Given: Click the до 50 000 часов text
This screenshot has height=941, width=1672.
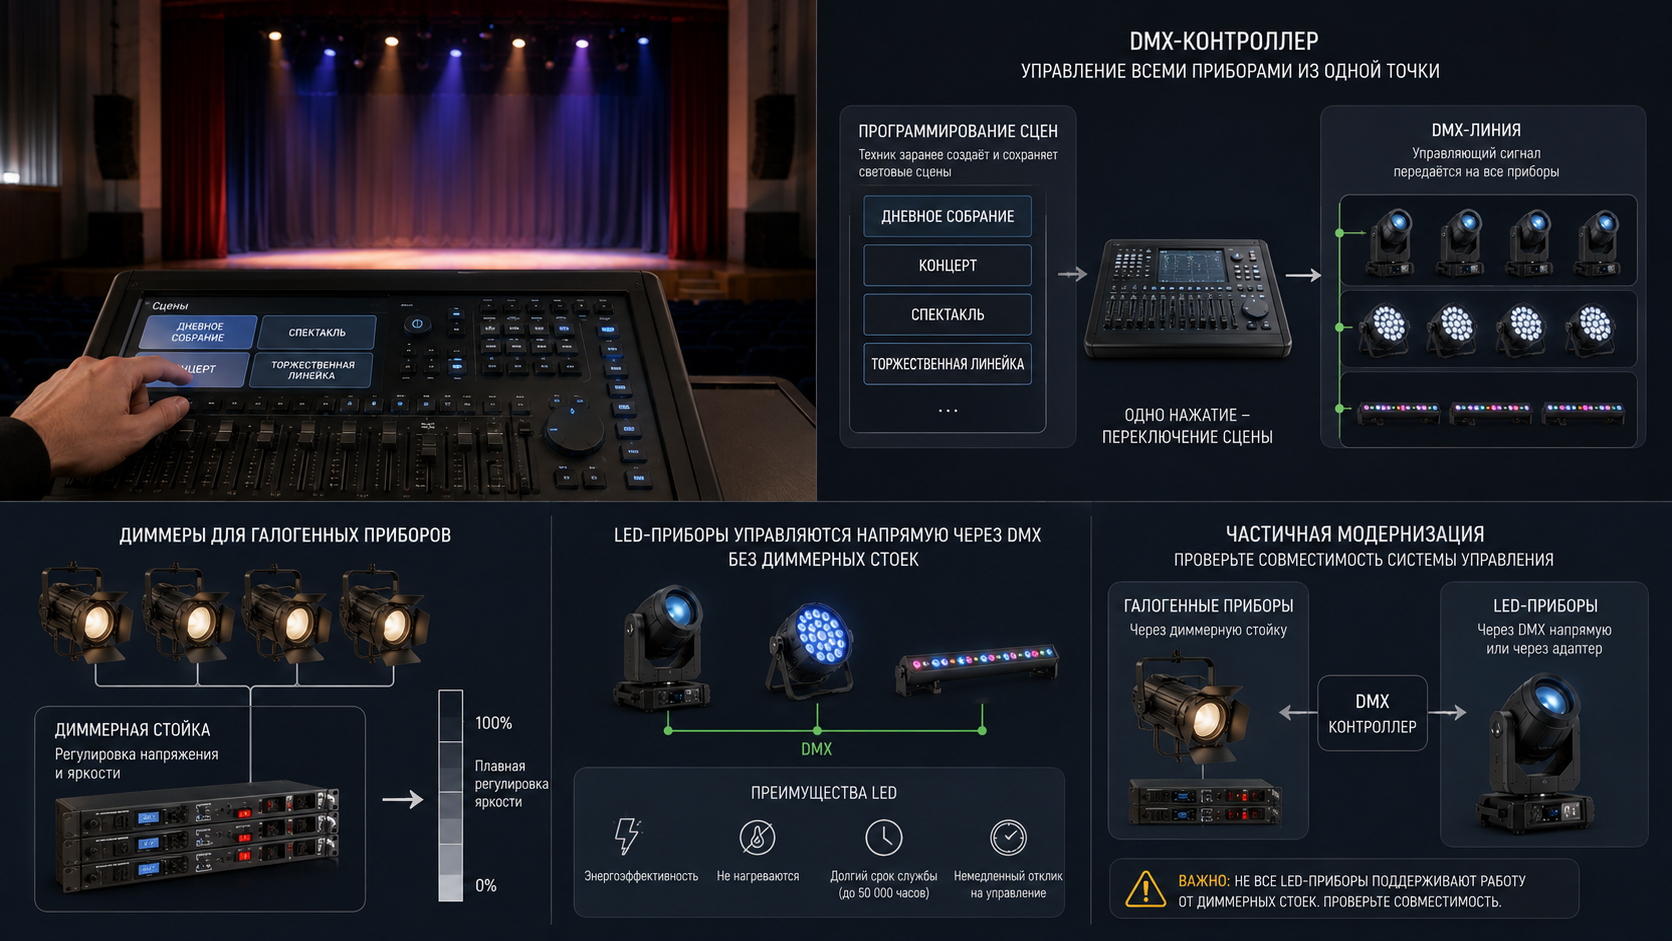Looking at the screenshot, I should (884, 893).
